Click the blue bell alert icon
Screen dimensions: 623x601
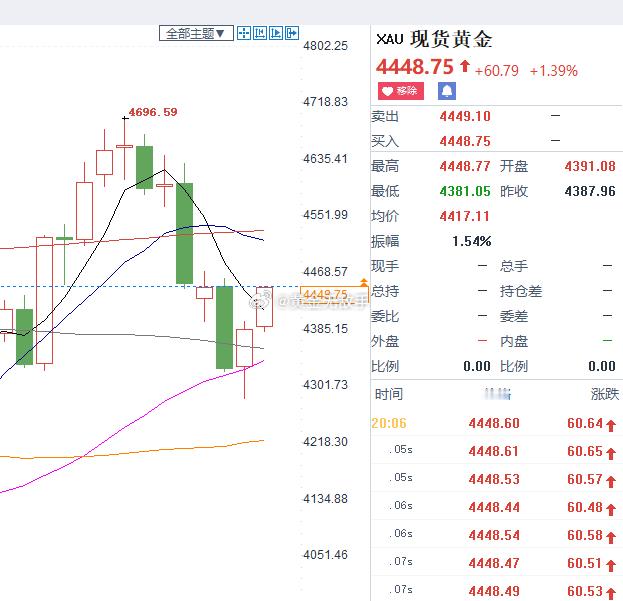click(447, 91)
